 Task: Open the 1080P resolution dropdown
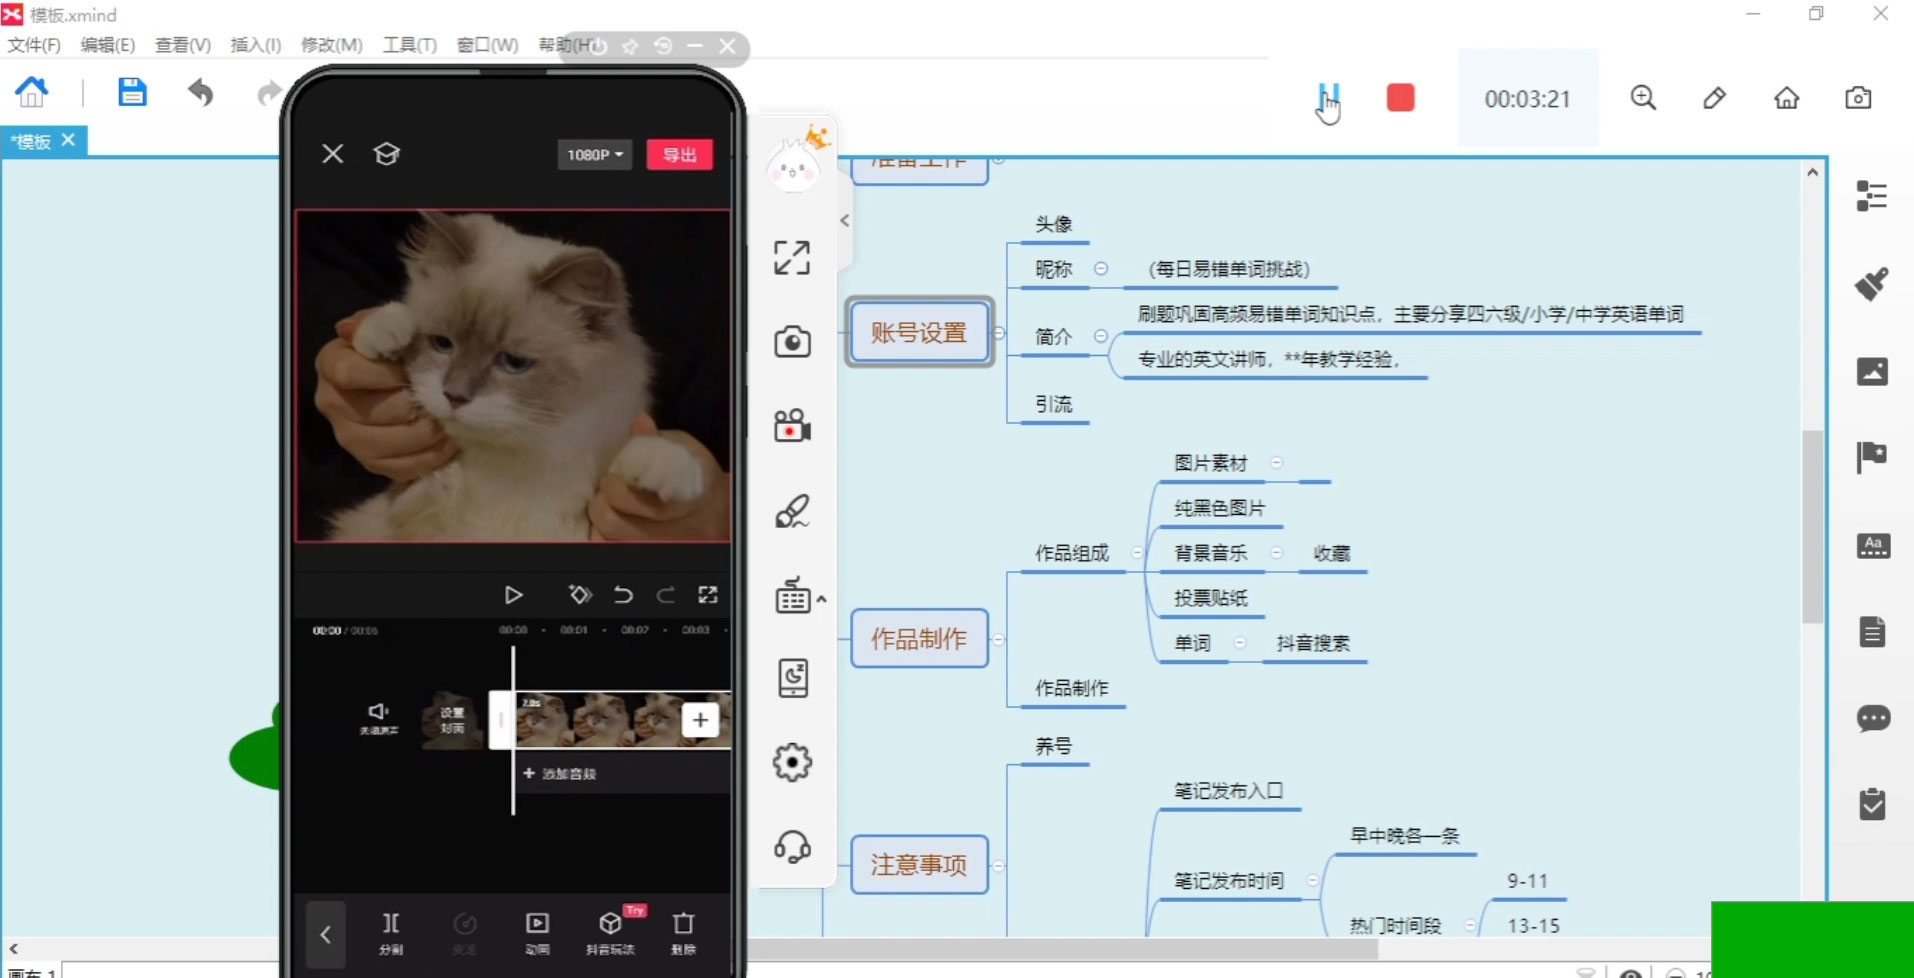[594, 155]
